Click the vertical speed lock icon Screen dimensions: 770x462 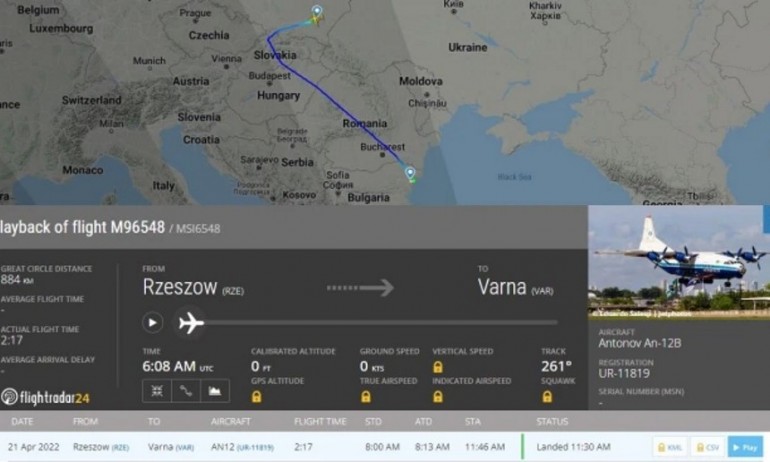click(x=437, y=366)
